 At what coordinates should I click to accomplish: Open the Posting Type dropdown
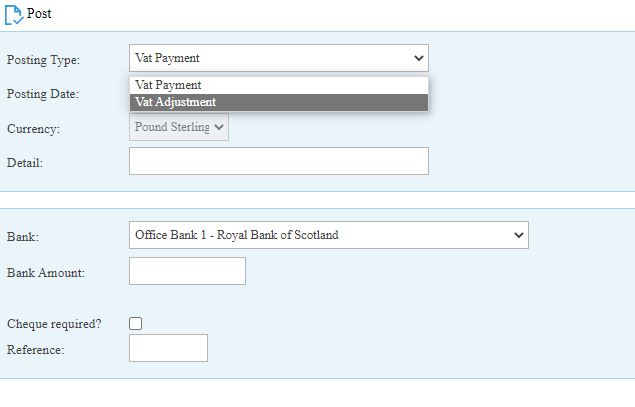point(279,58)
